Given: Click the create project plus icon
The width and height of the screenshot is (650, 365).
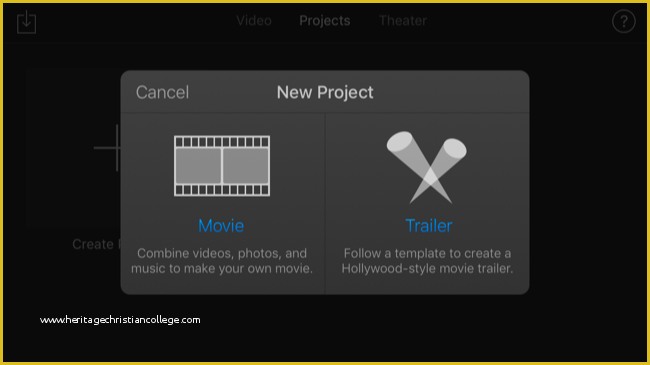Looking at the screenshot, I should (x=108, y=148).
